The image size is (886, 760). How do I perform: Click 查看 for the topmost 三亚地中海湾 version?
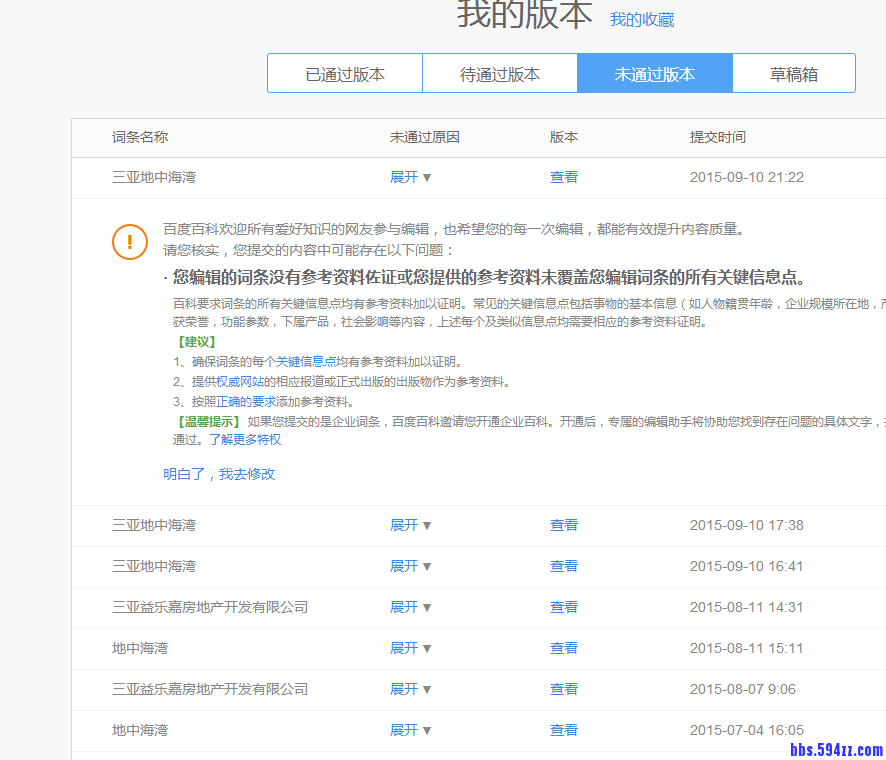563,176
